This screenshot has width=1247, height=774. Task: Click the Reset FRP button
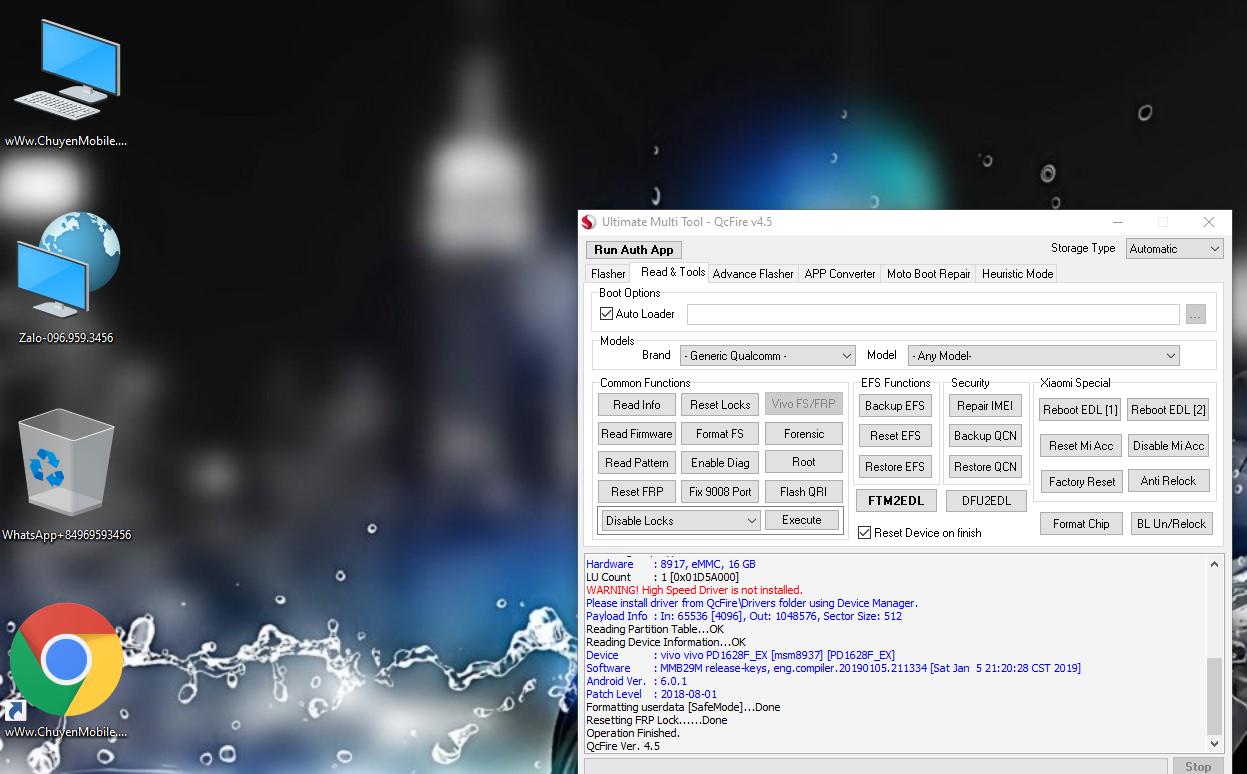(637, 492)
